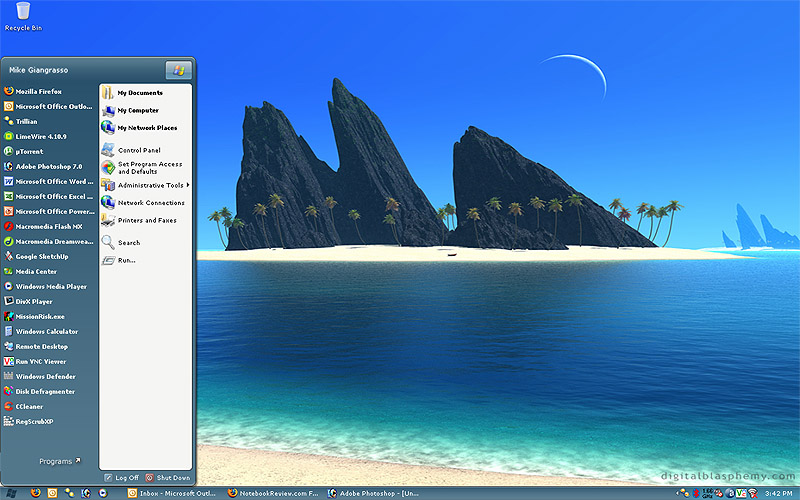Image resolution: width=800 pixels, height=500 pixels.
Task: Open Microsoft Office Word
Action: [x=48, y=181]
